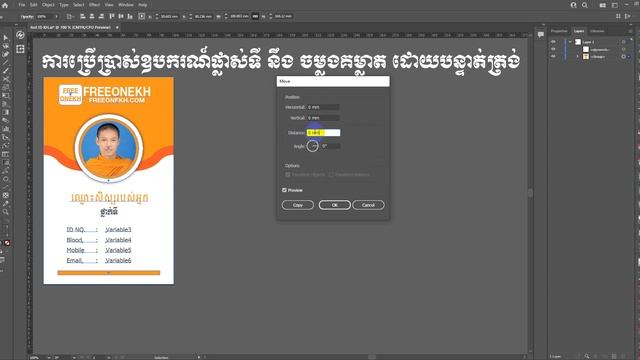Click the horizontal align right icon in control bar

click(x=101, y=16)
